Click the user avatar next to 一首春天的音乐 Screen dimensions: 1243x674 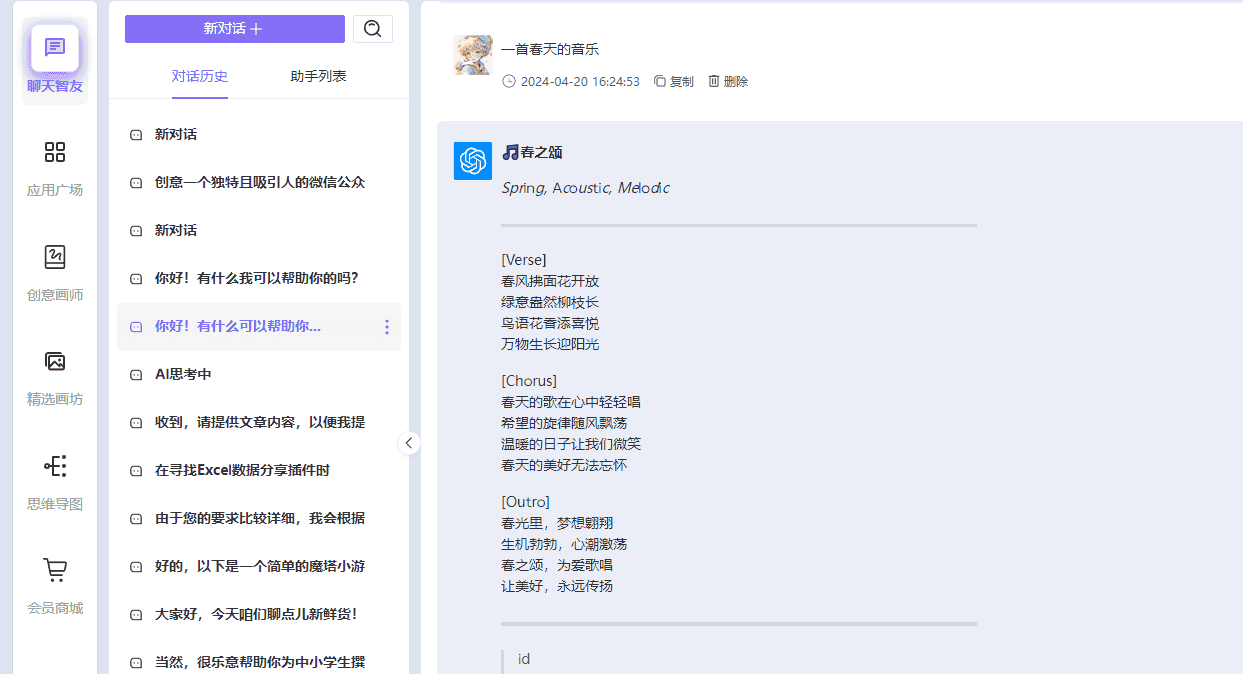click(x=472, y=56)
